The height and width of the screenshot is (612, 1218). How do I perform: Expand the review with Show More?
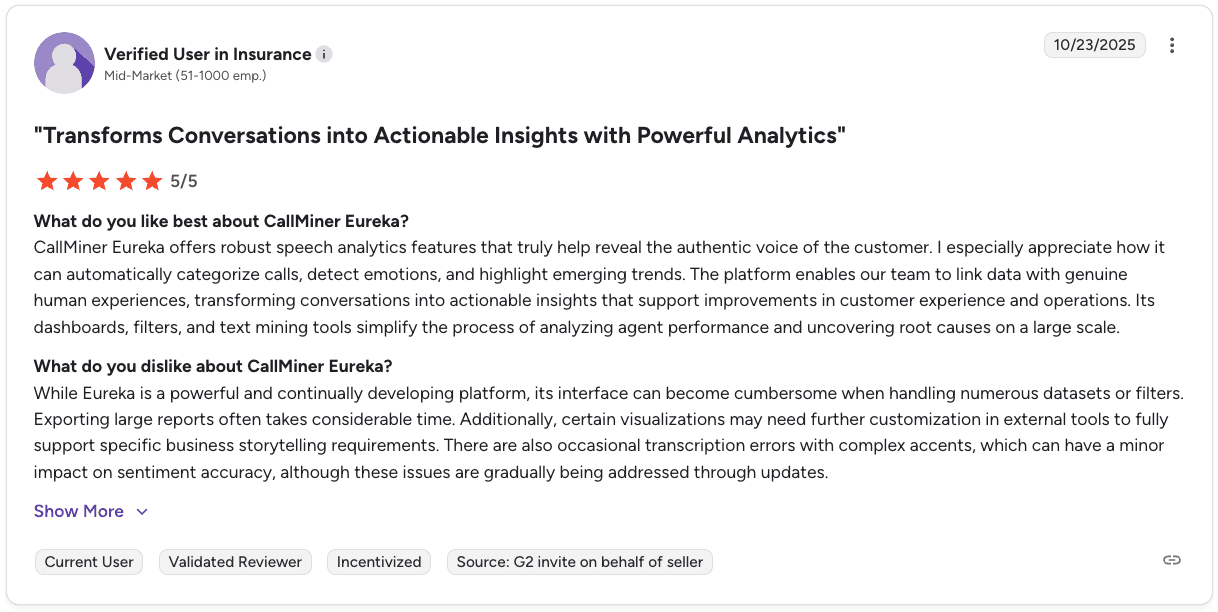pyautogui.click(x=79, y=511)
